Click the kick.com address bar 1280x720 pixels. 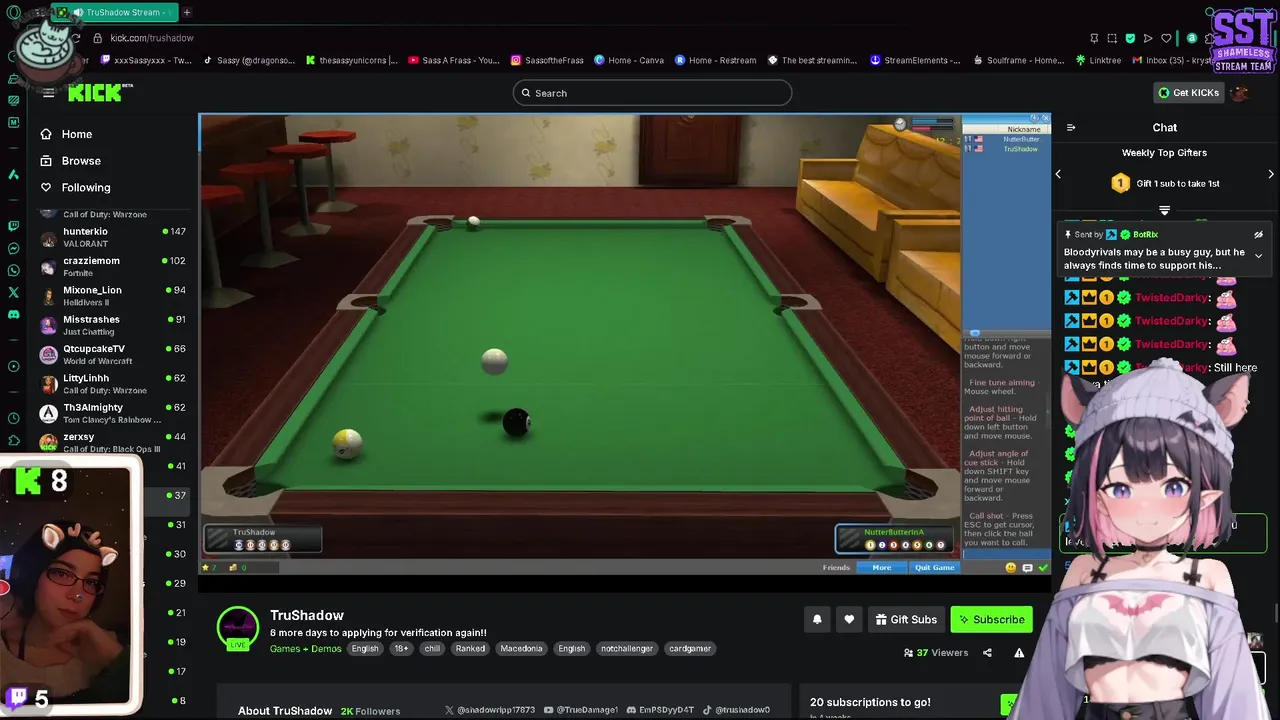151,38
